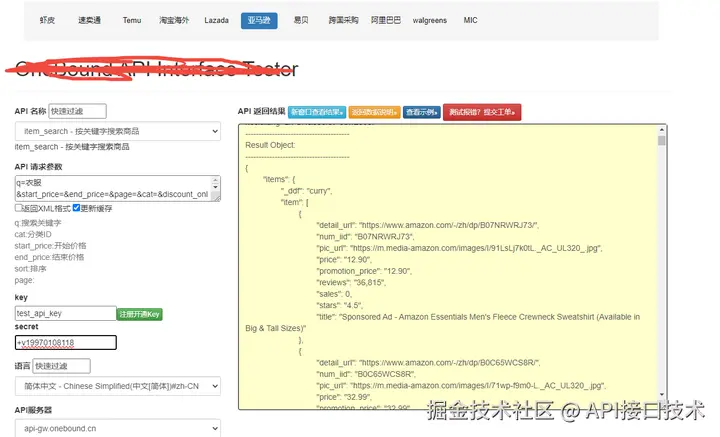Viewport: 720px width, 437px height.
Task: Select the active 亚马逊 tab
Action: [x=259, y=21]
